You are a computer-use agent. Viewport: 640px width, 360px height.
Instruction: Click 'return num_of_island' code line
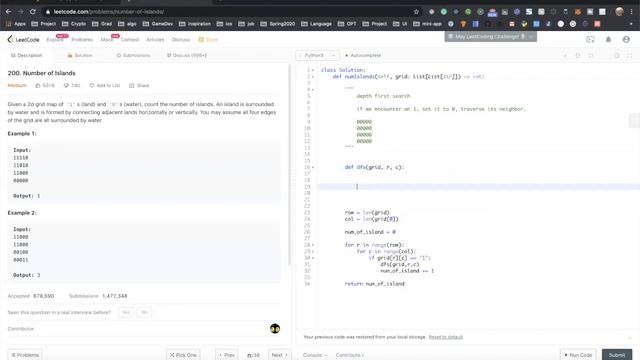tap(374, 284)
